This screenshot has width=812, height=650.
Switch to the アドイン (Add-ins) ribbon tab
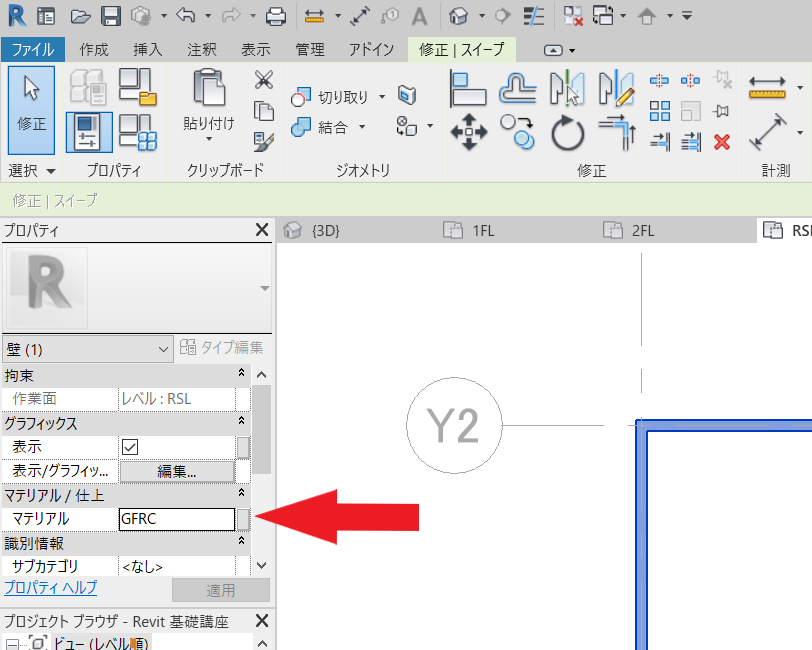pos(371,50)
